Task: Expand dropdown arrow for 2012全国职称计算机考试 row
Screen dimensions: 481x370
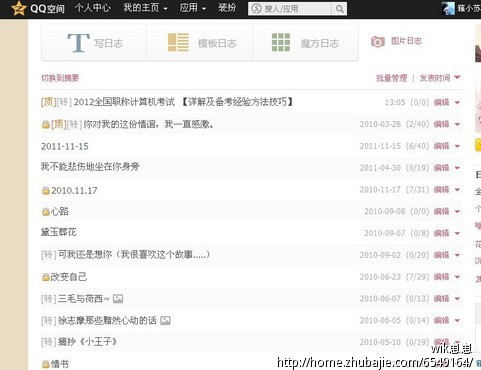Action: click(457, 102)
